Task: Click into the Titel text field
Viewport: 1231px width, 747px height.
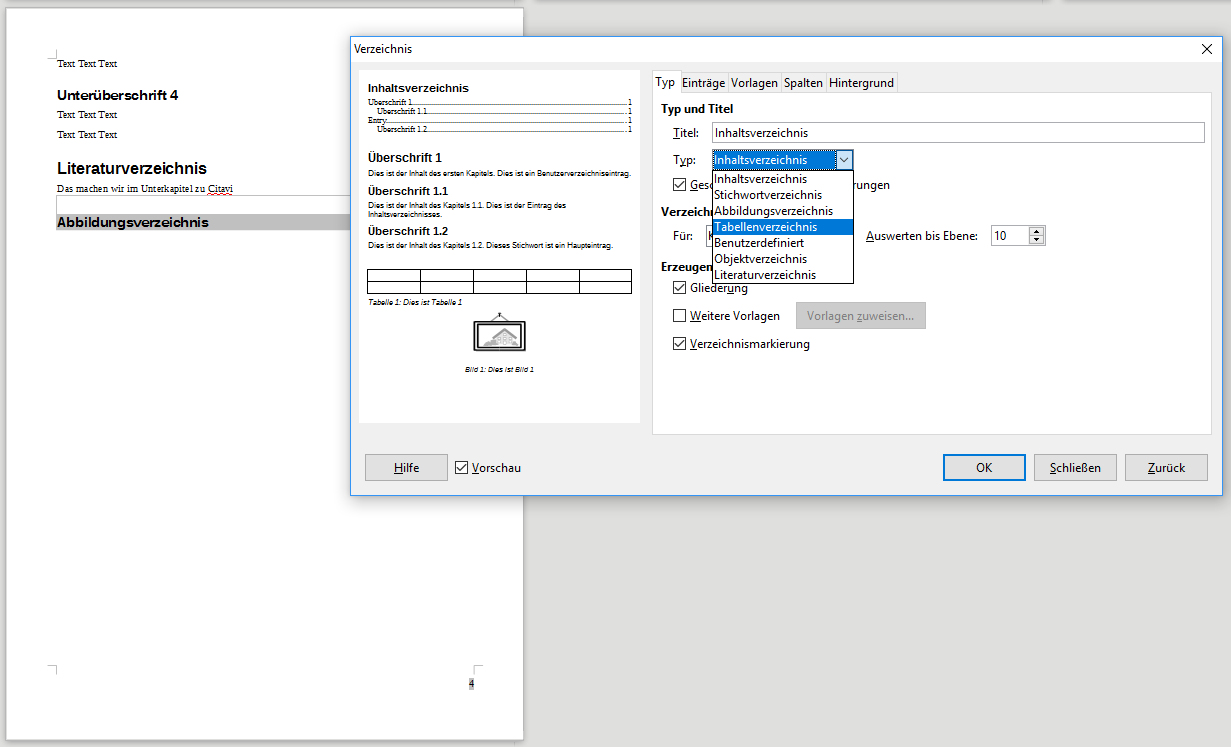Action: point(957,133)
